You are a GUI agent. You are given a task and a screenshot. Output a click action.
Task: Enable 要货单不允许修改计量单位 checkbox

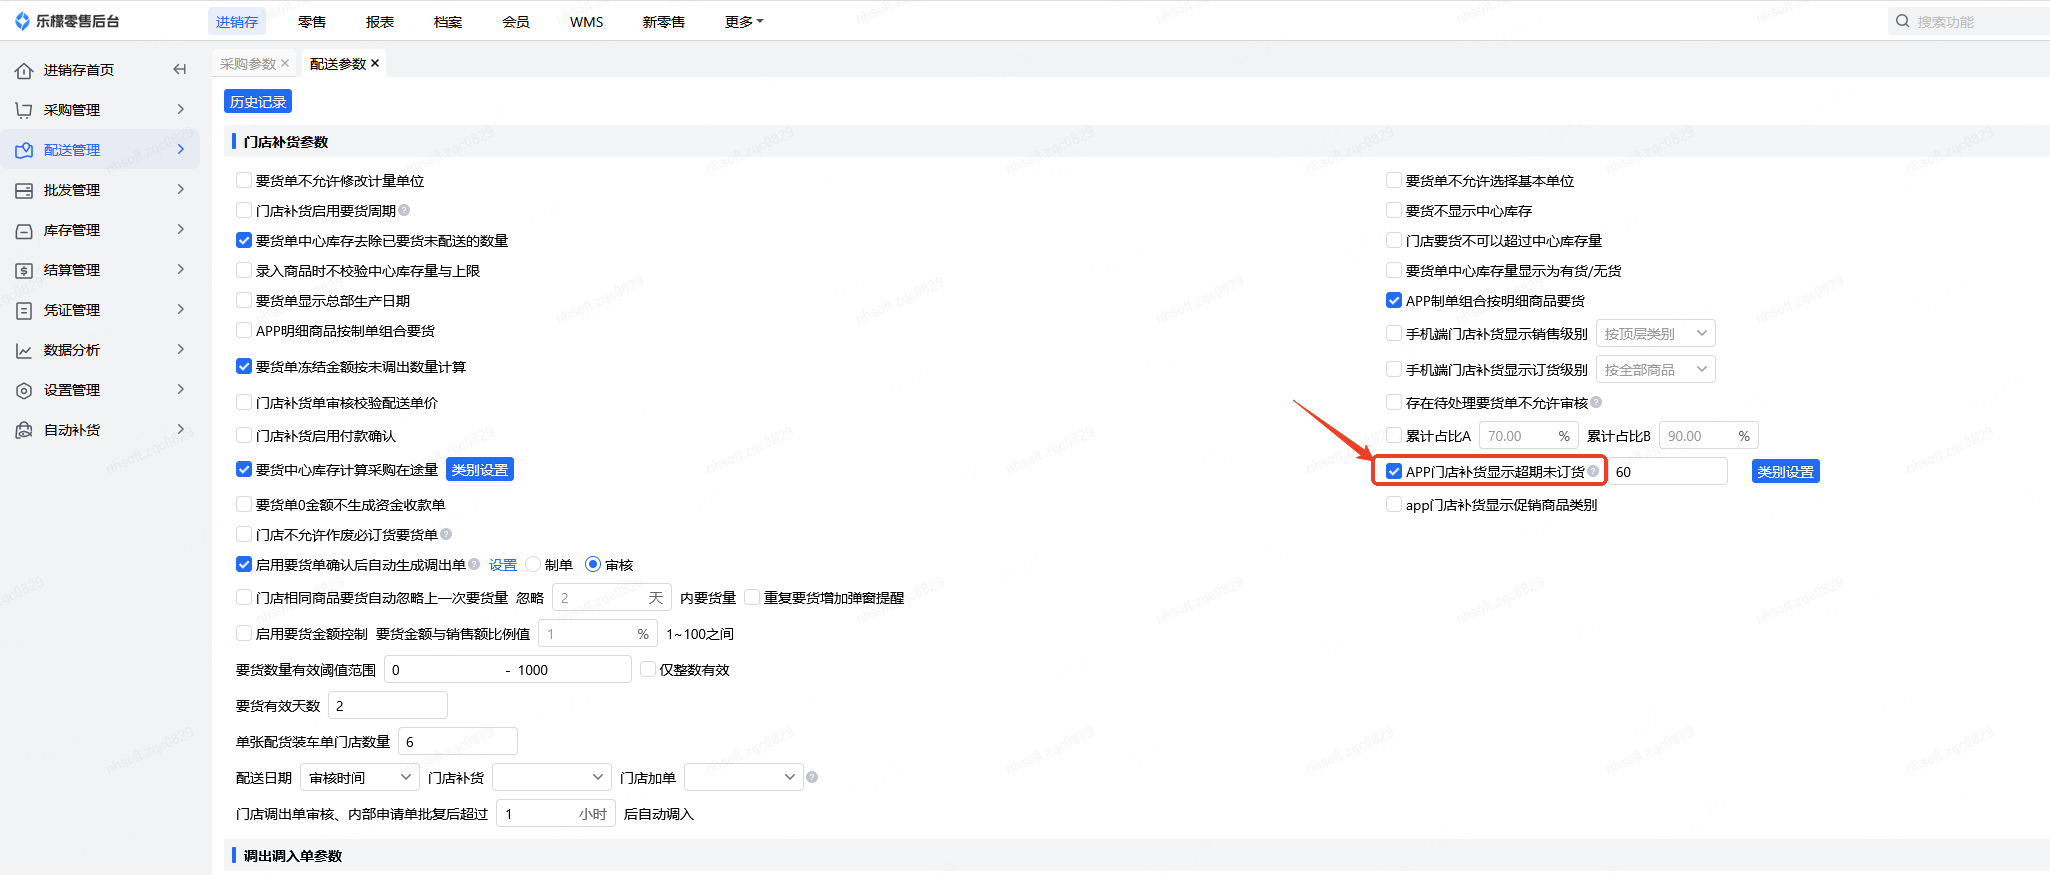point(244,180)
